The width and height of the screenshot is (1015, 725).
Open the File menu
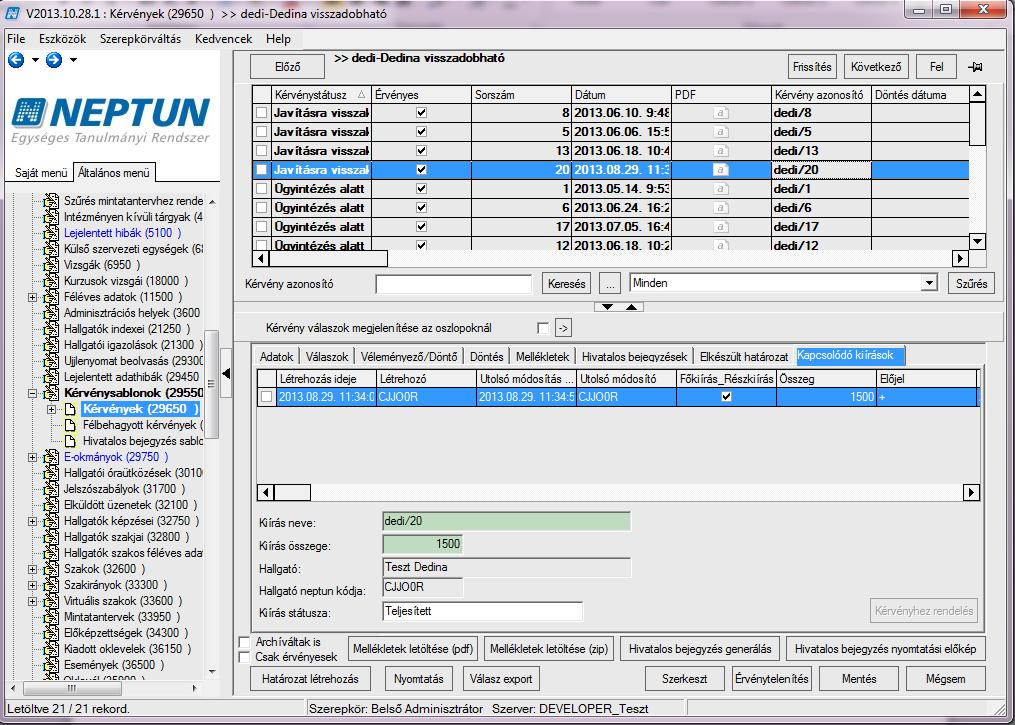(16, 39)
